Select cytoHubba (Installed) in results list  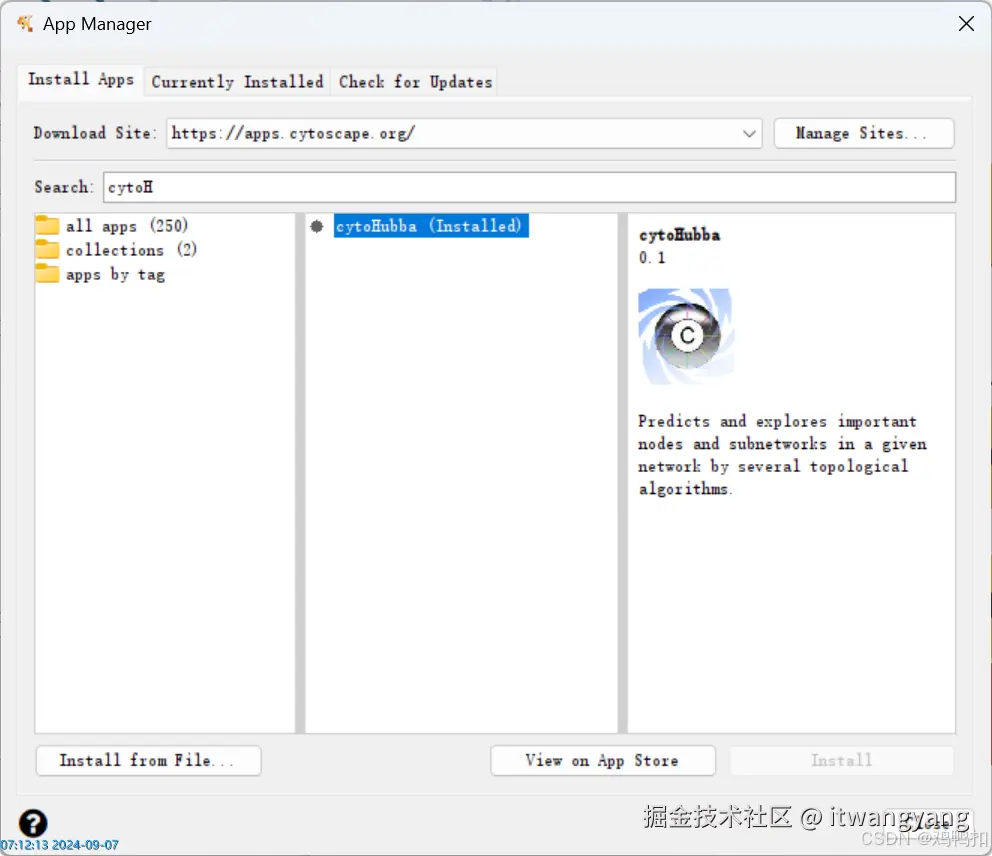[430, 226]
